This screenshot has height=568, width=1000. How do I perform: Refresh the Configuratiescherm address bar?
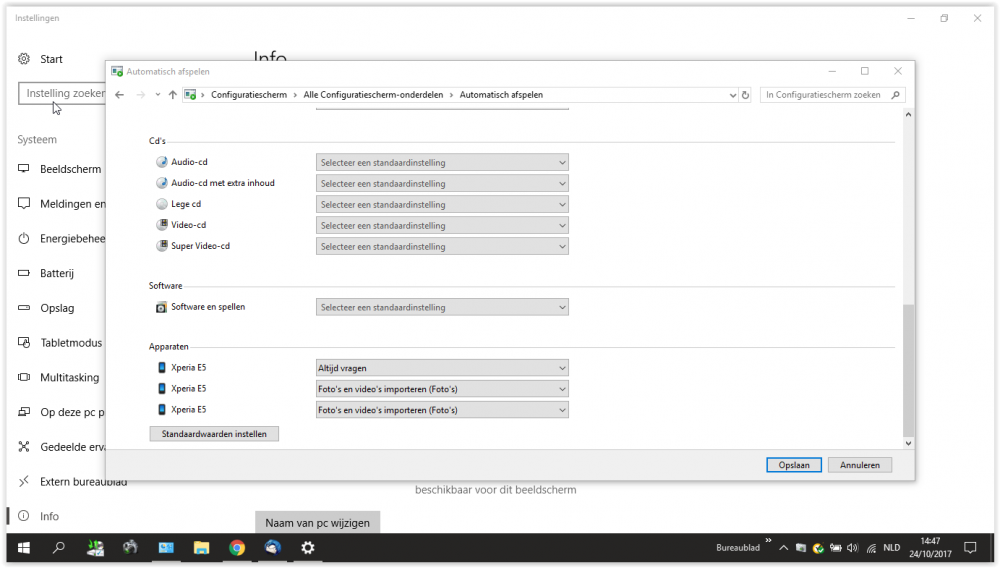pos(745,95)
